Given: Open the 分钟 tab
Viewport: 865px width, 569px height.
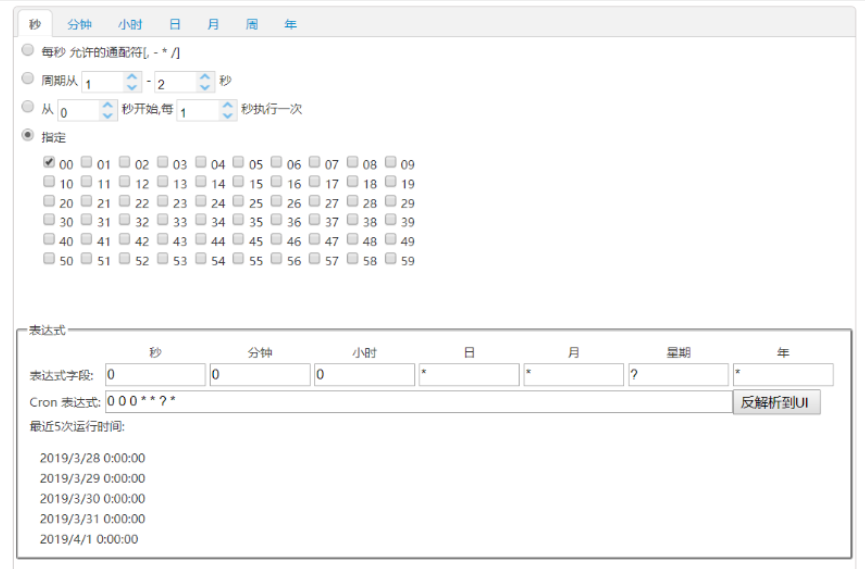Looking at the screenshot, I should 79,24.
